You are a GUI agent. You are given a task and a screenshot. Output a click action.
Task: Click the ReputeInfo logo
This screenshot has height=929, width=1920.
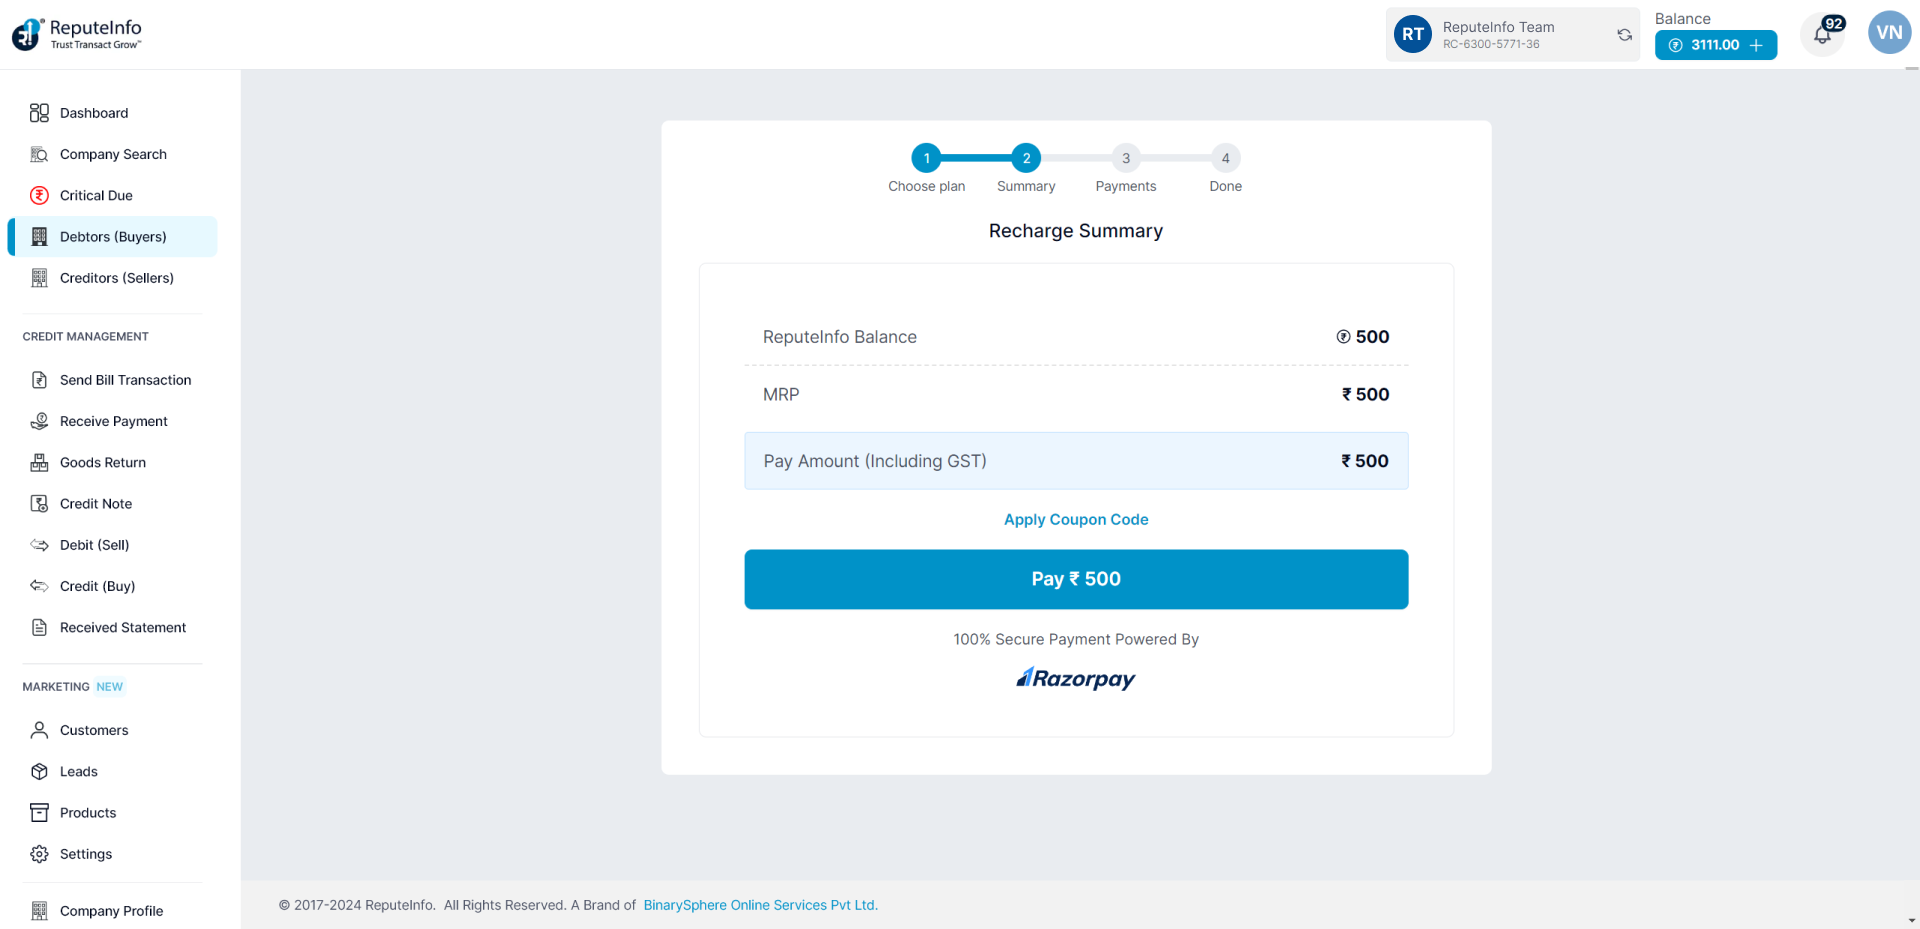pos(77,34)
